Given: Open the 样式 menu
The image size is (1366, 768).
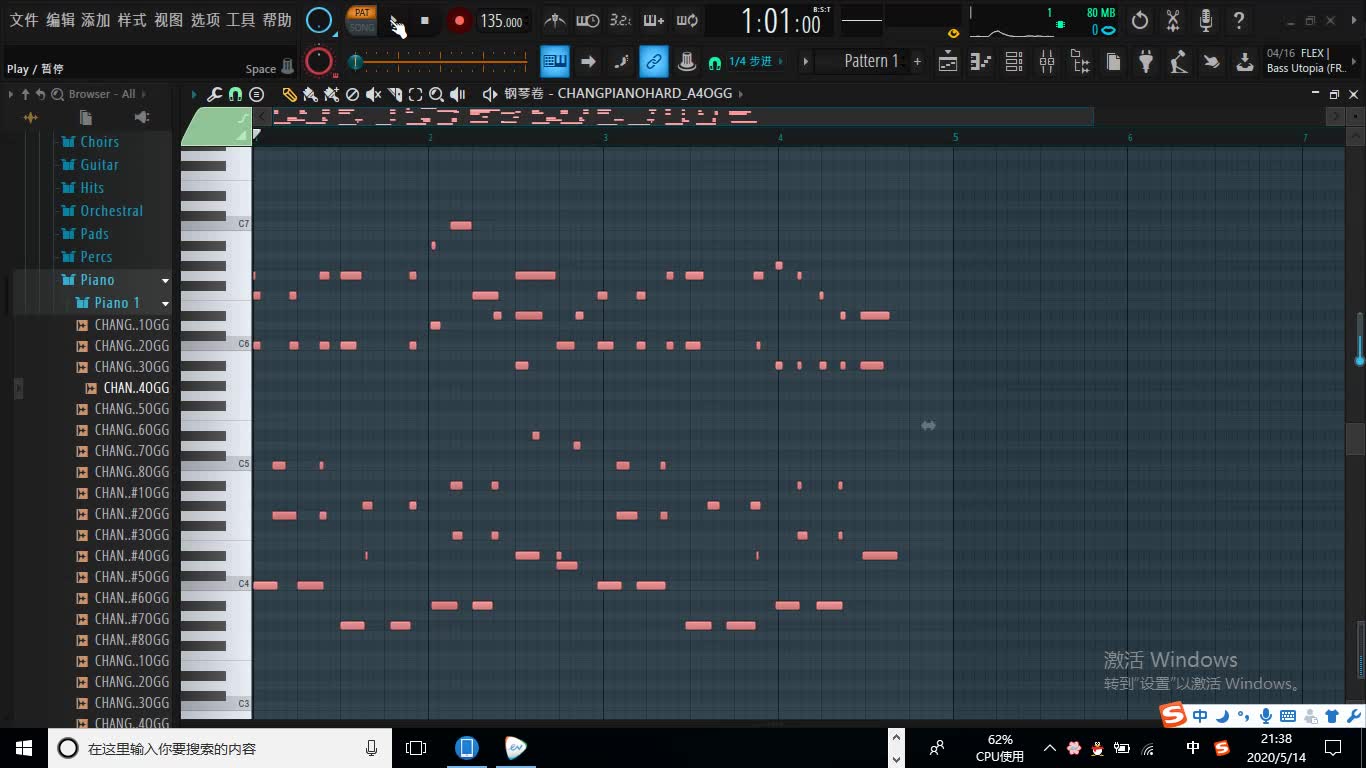Looking at the screenshot, I should click(x=132, y=20).
